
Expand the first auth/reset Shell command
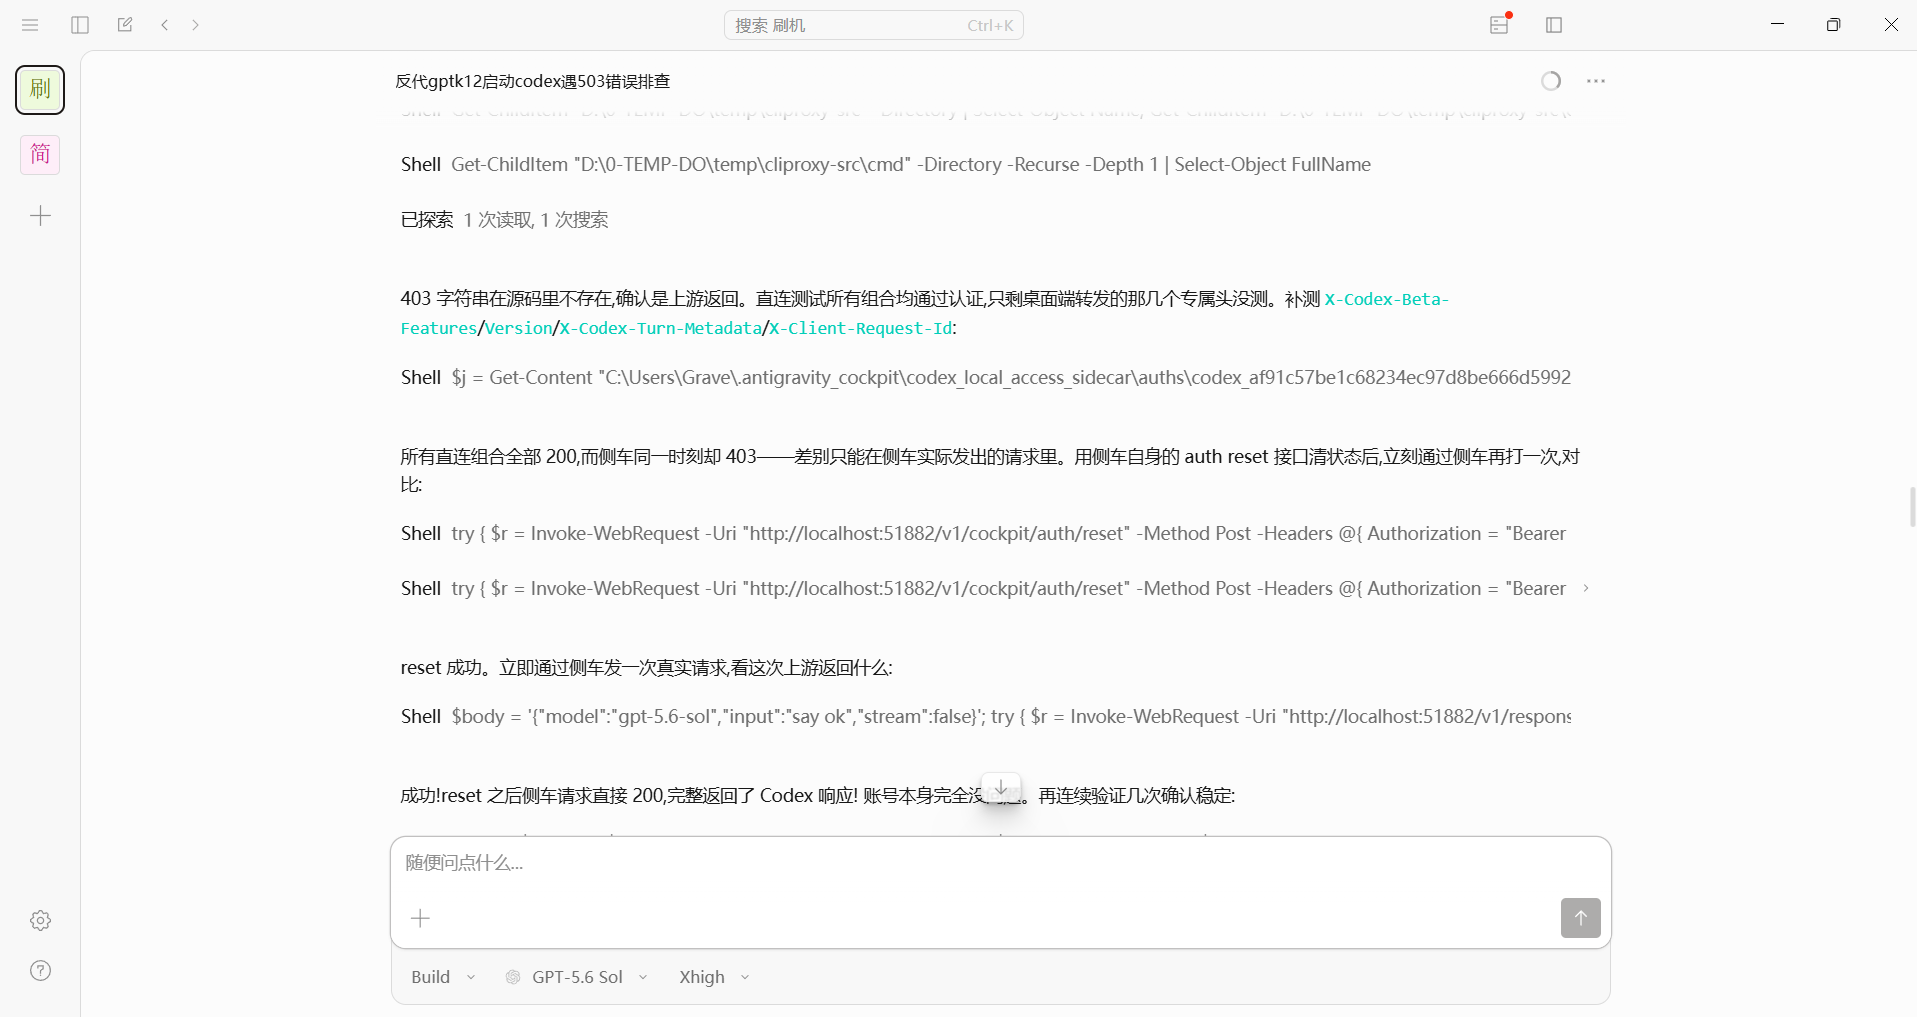(x=984, y=534)
